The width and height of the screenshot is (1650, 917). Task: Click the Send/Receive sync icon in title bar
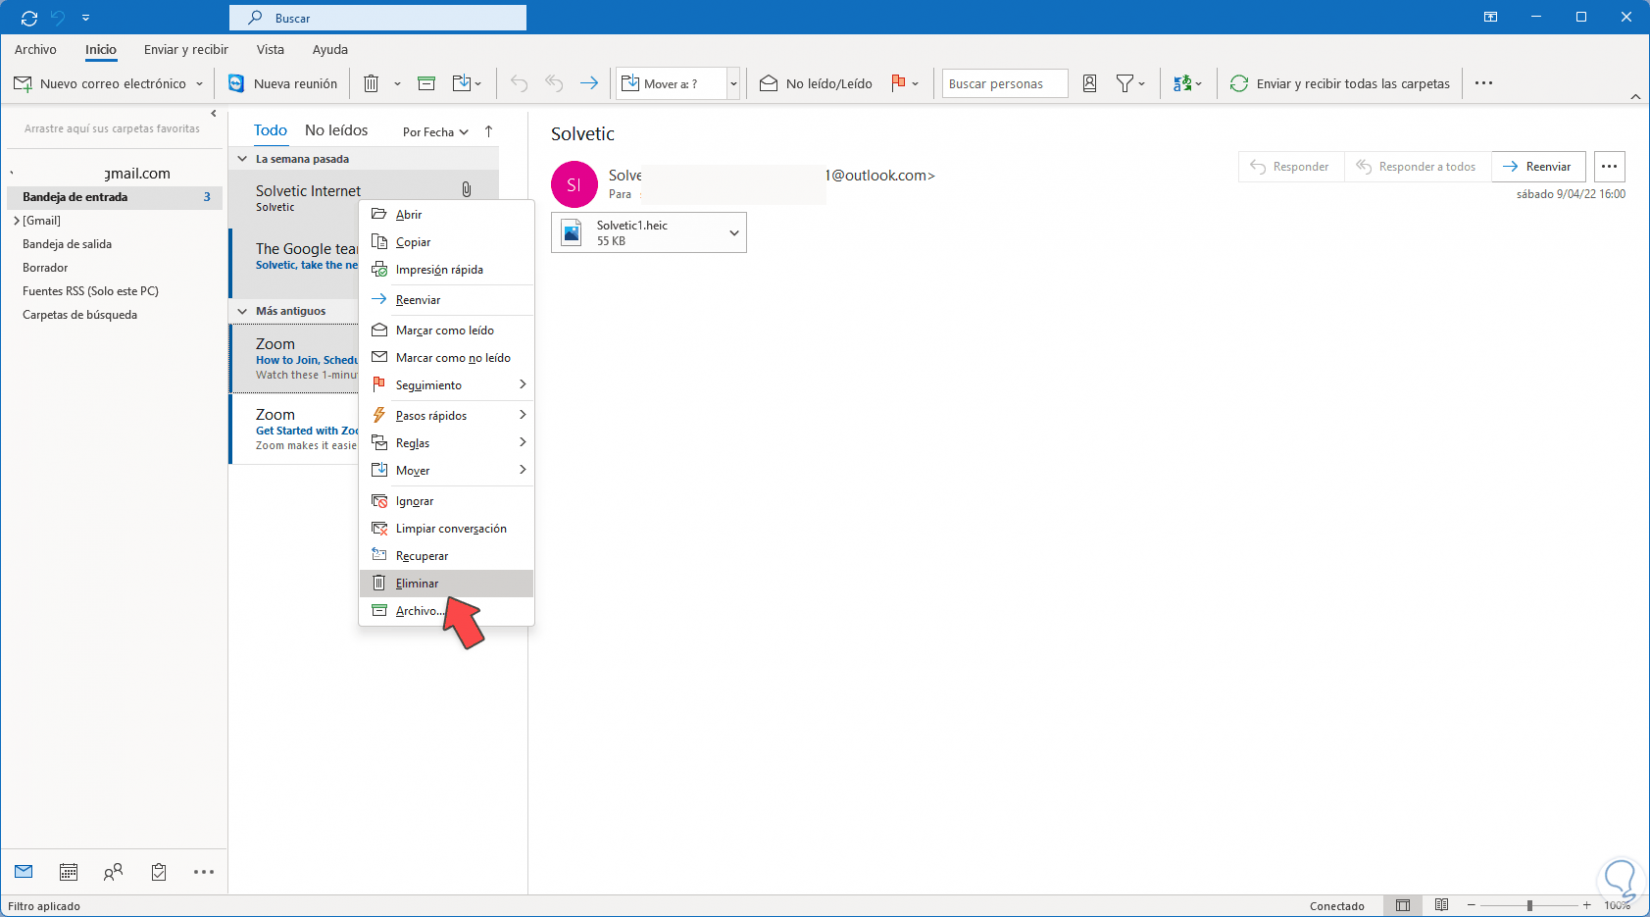coord(29,18)
